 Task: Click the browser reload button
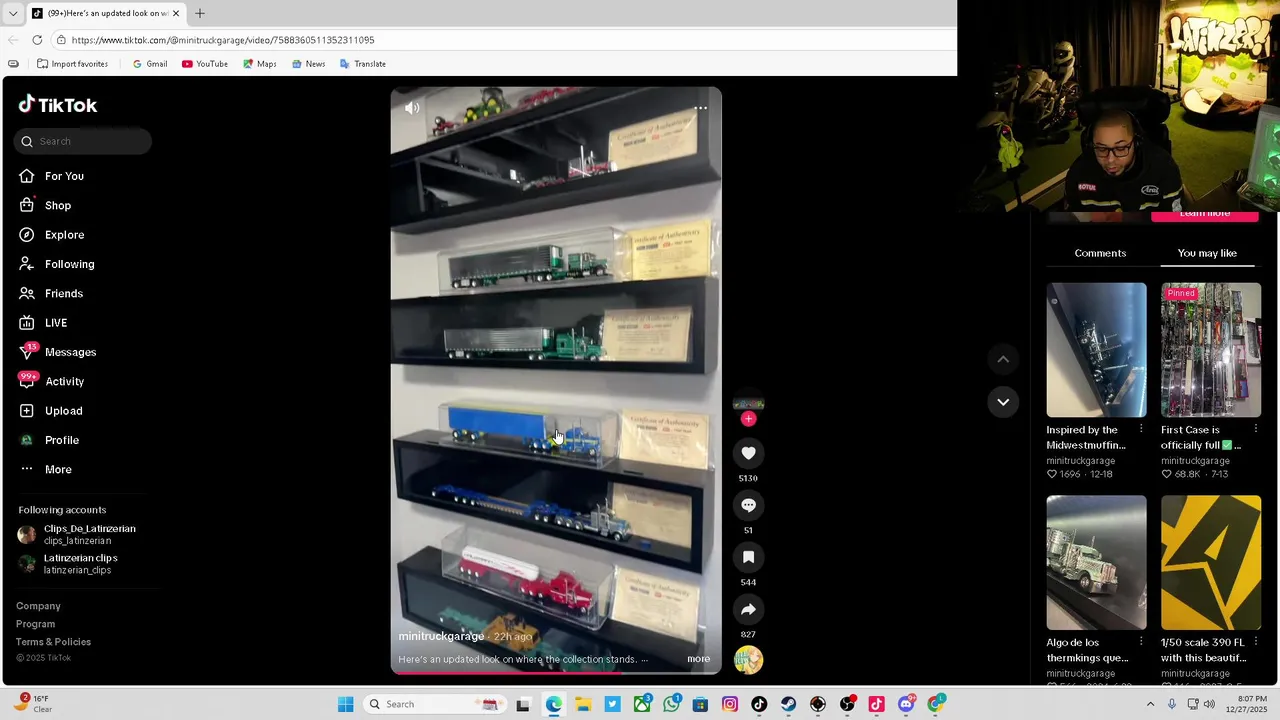pyautogui.click(x=37, y=40)
